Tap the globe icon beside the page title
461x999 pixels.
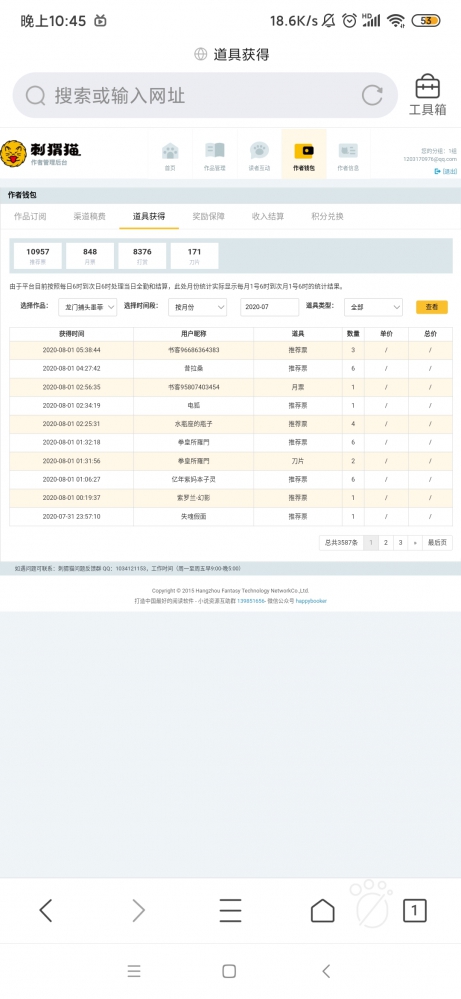201,55
